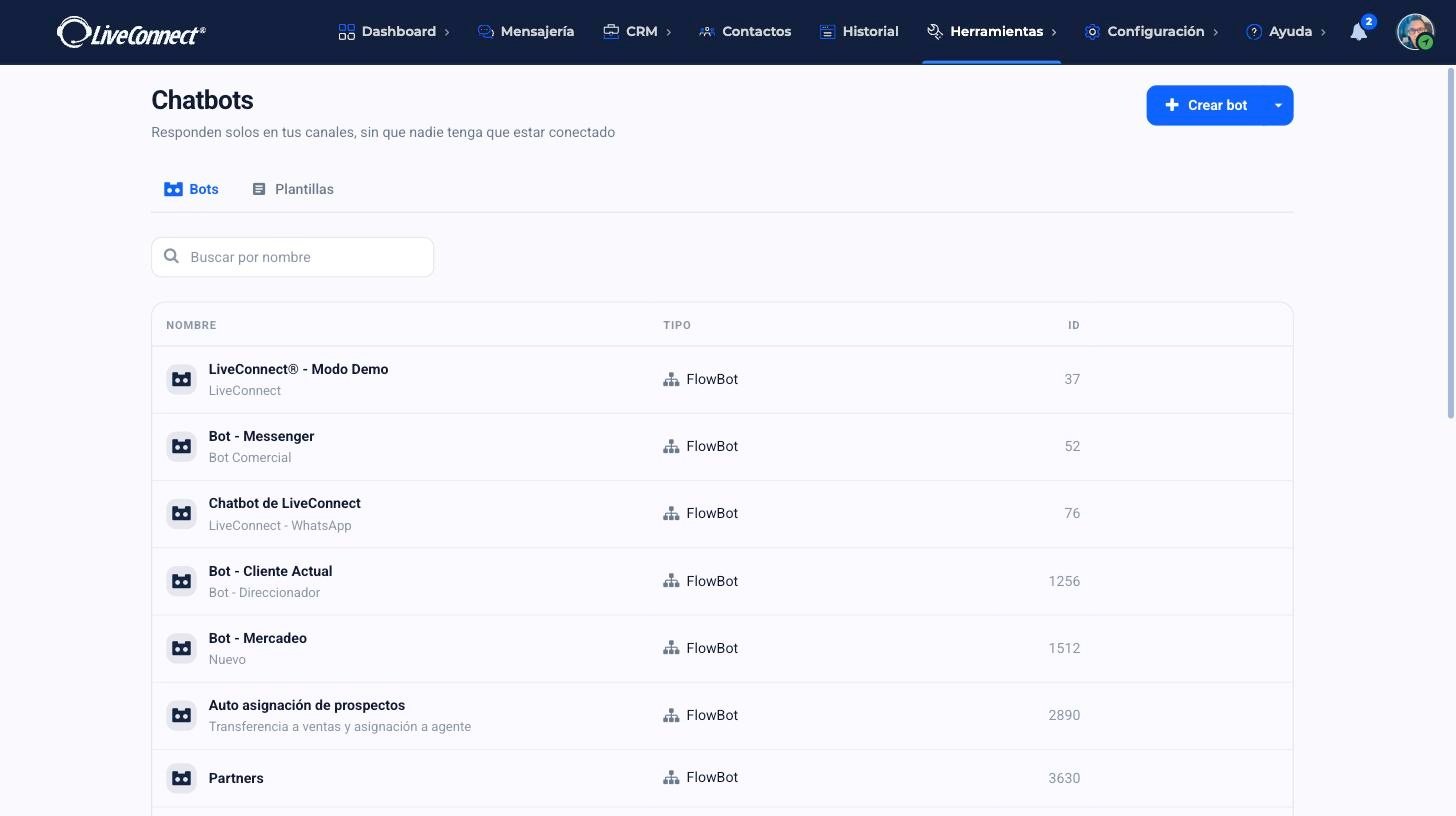
Task: Expand the Configuración menu
Action: tap(1151, 32)
